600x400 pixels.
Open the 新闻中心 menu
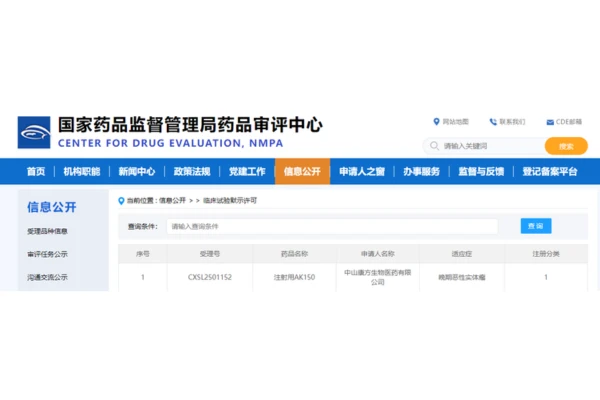tap(136, 172)
